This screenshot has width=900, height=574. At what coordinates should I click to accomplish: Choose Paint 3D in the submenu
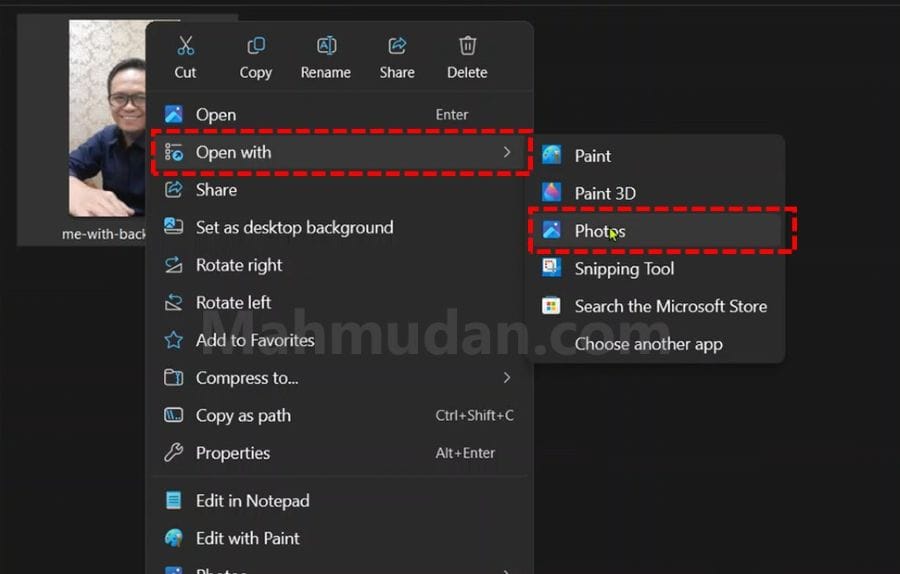coord(604,193)
